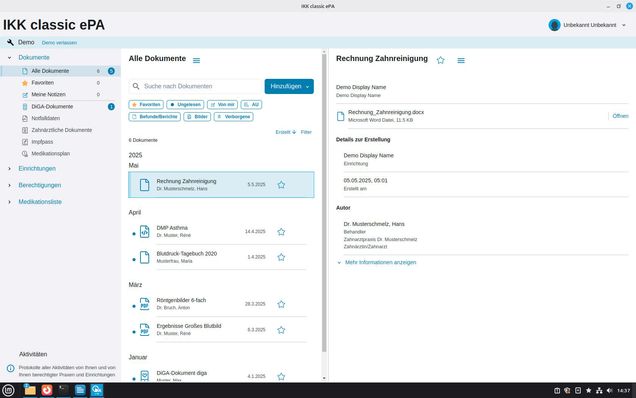Star the Ergebnisse Großes Blutbild document

pyautogui.click(x=281, y=330)
